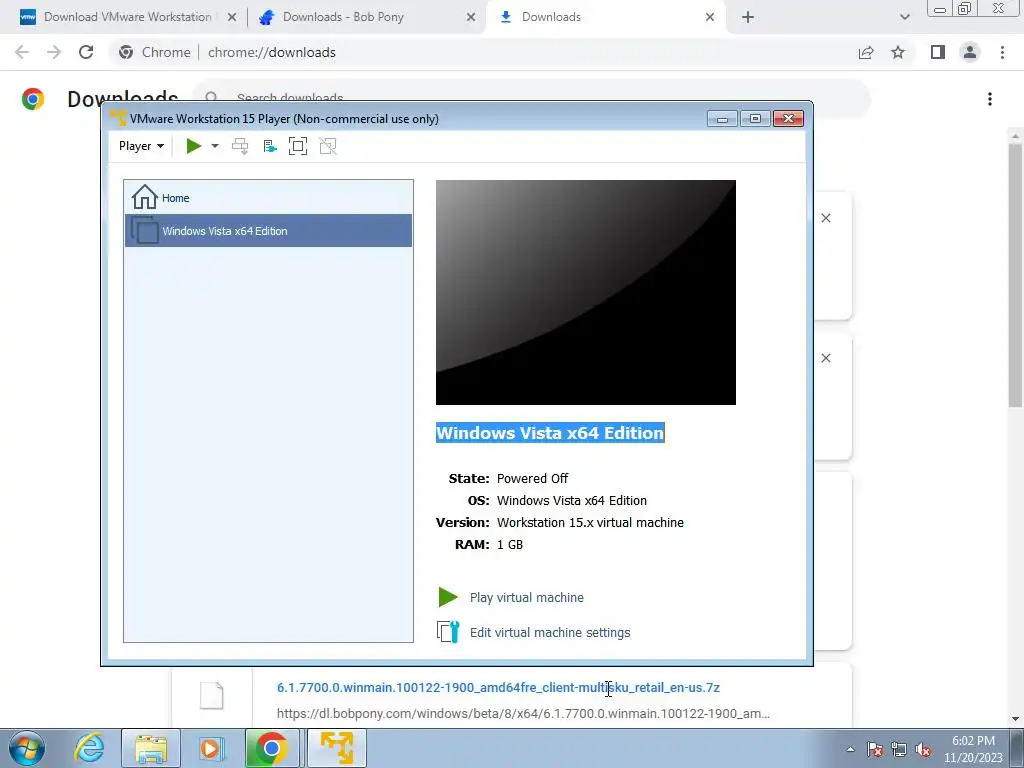Open the Player menu dropdown

pyautogui.click(x=141, y=146)
